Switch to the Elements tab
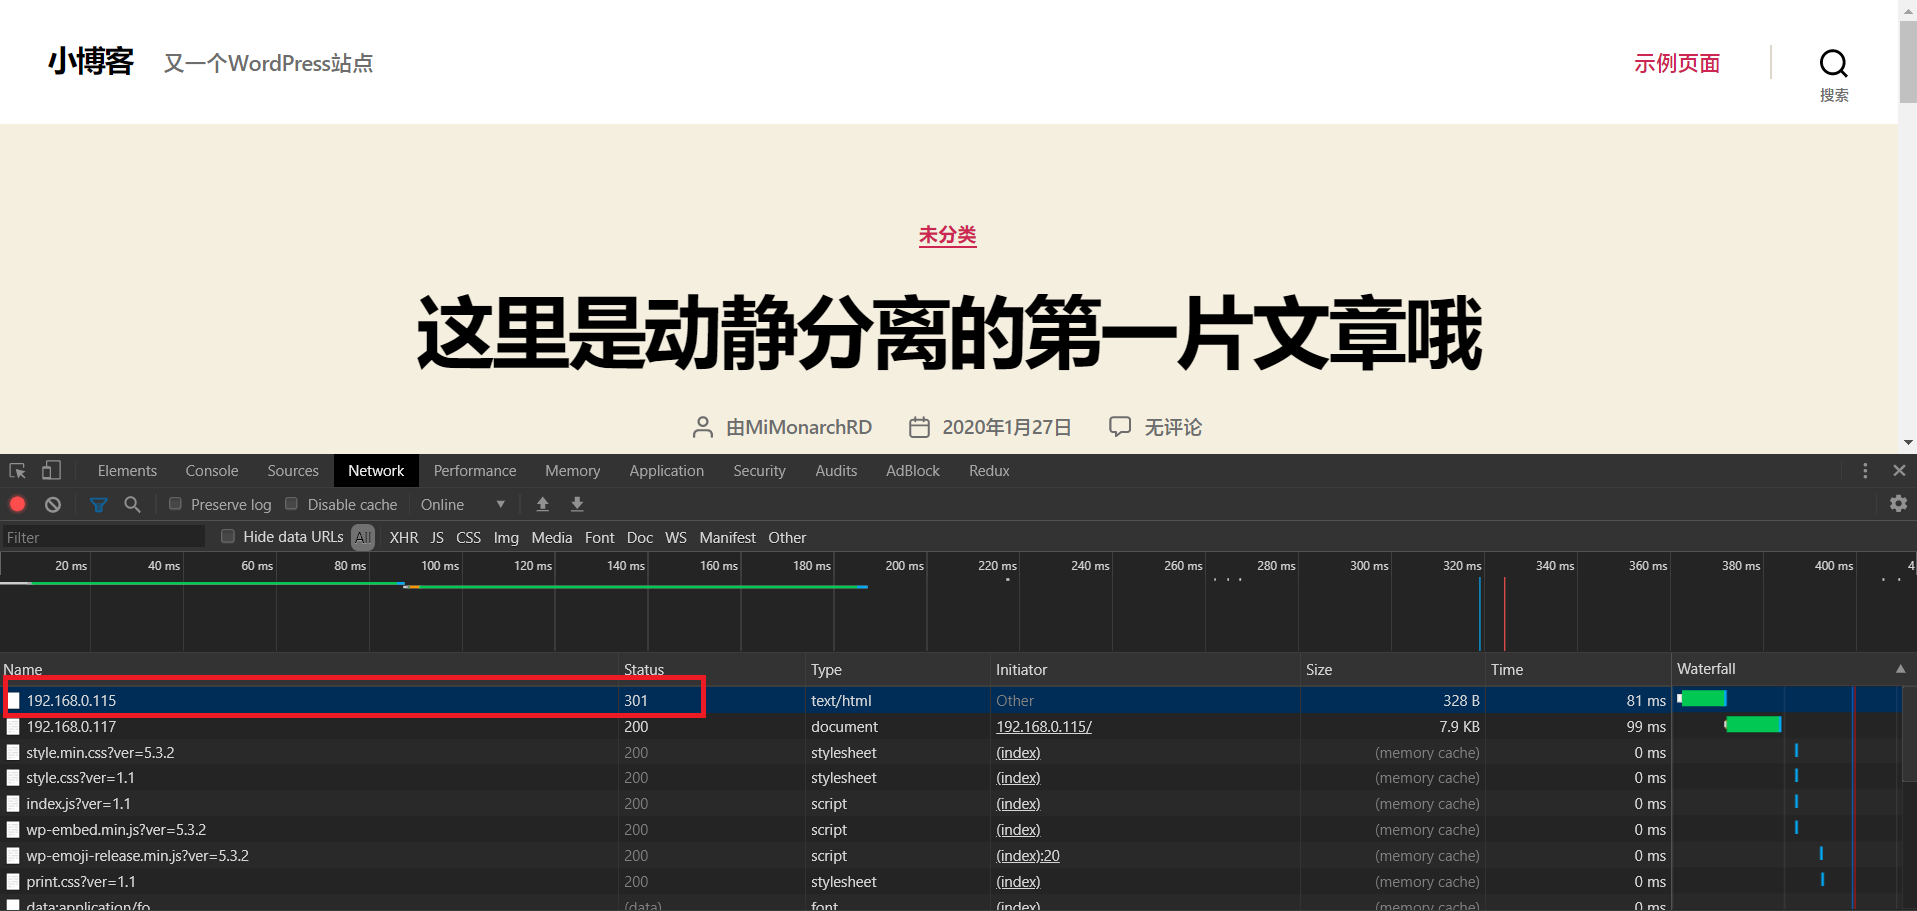1917x911 pixels. 127,470
